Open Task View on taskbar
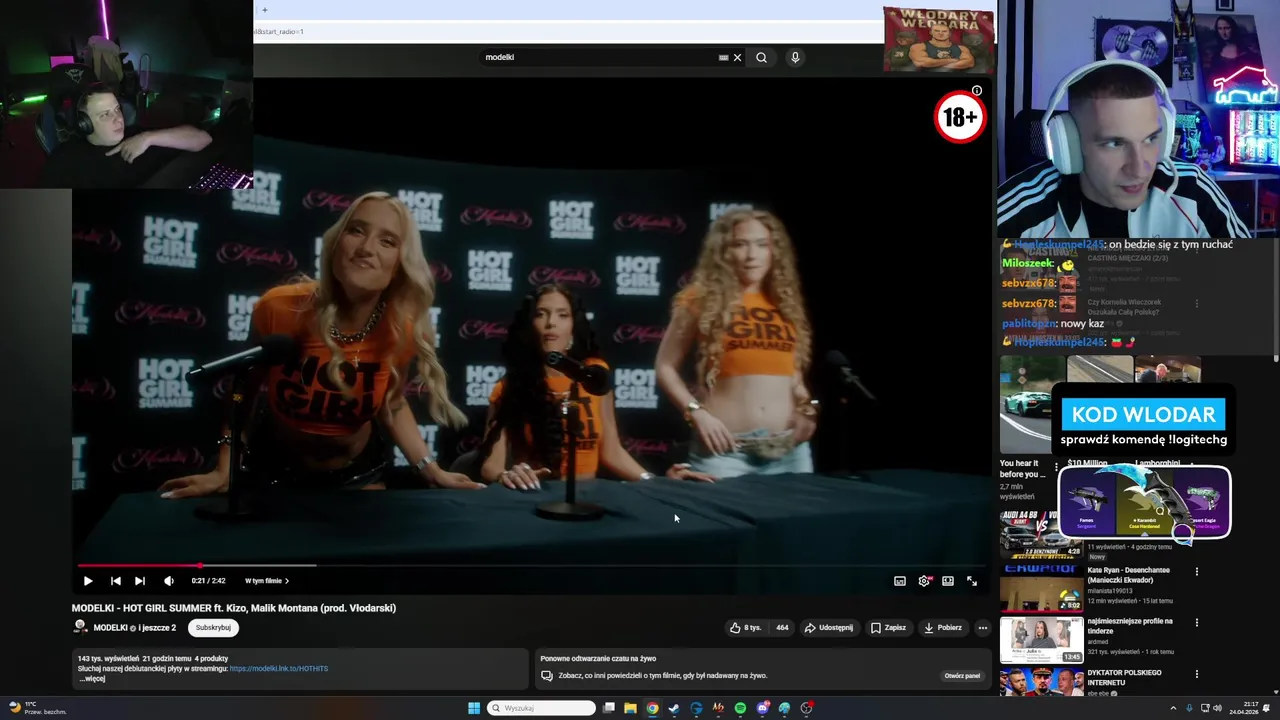The height and width of the screenshot is (720, 1280). 608,708
